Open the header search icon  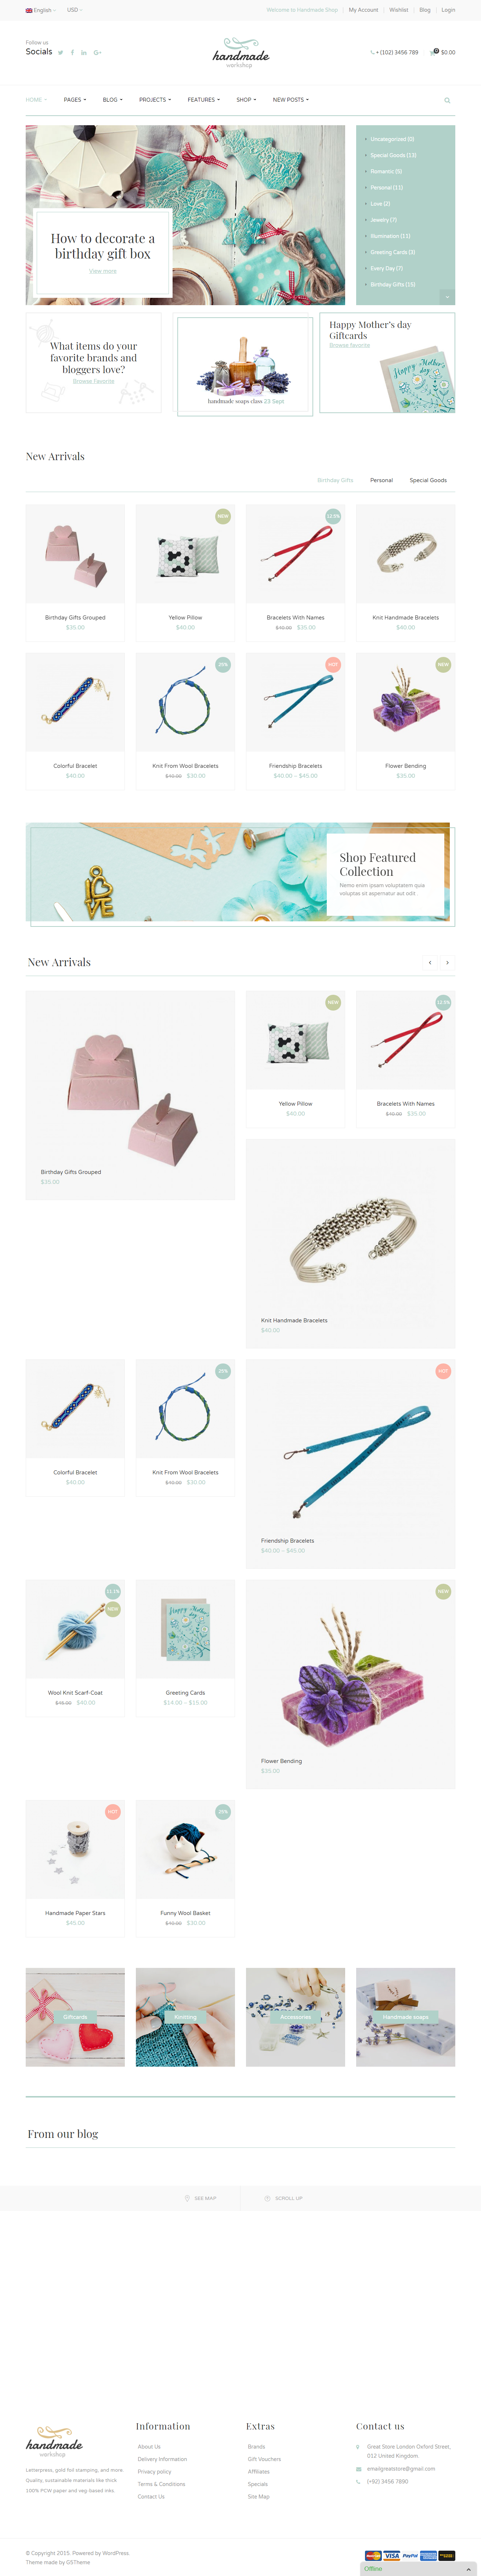click(447, 100)
